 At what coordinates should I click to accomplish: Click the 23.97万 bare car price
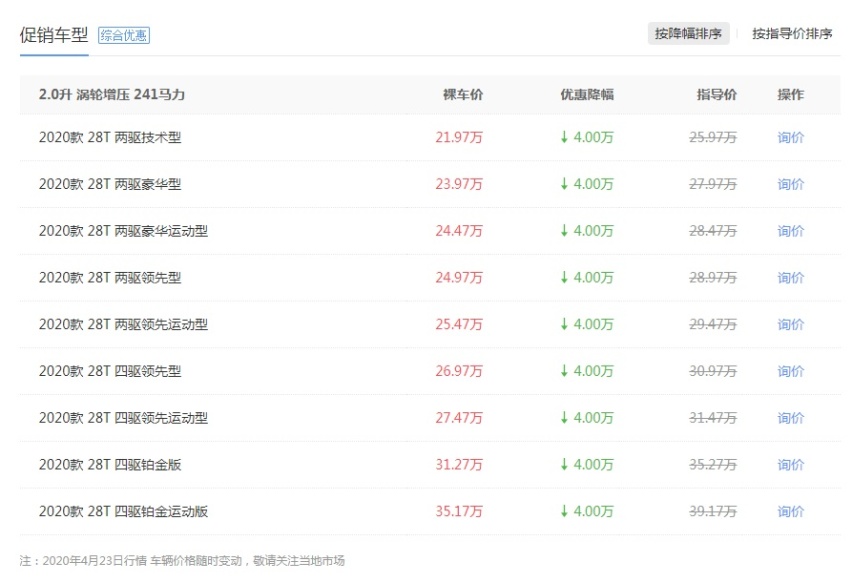click(459, 184)
